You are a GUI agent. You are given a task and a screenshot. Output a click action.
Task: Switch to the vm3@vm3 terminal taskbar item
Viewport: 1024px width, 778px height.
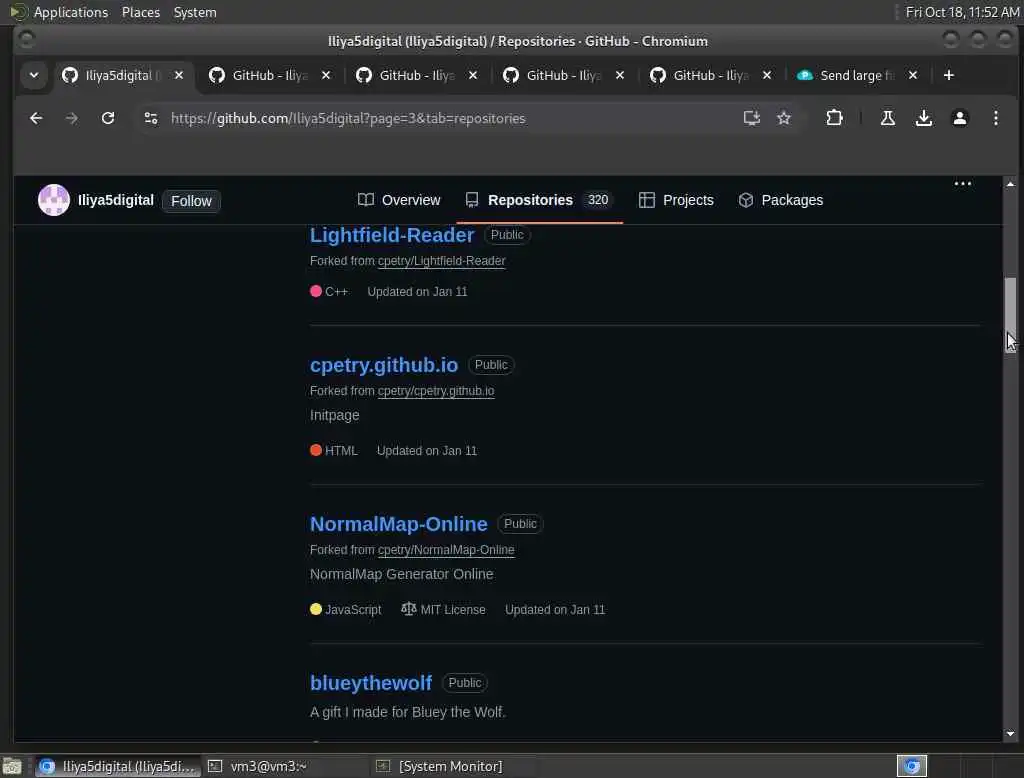pyautogui.click(x=284, y=766)
